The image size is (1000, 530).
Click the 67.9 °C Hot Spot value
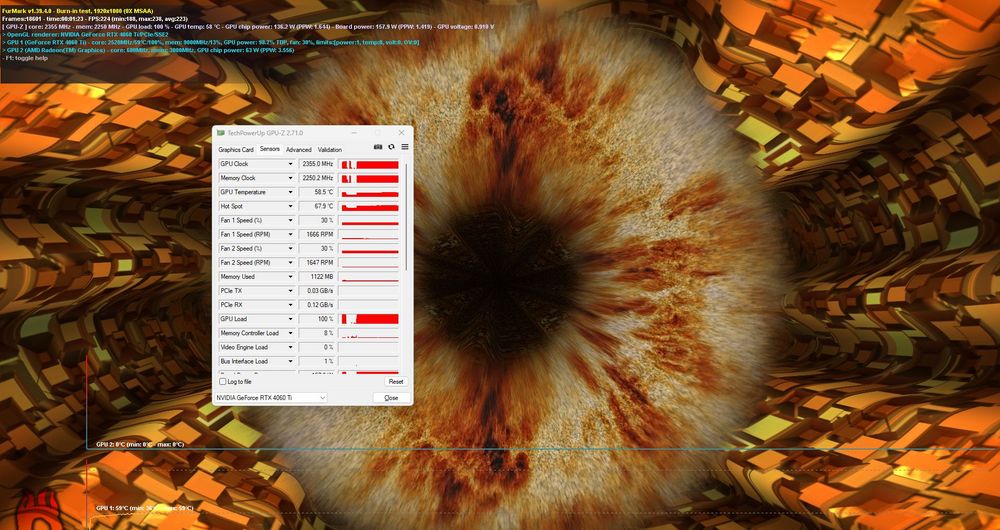click(317, 206)
